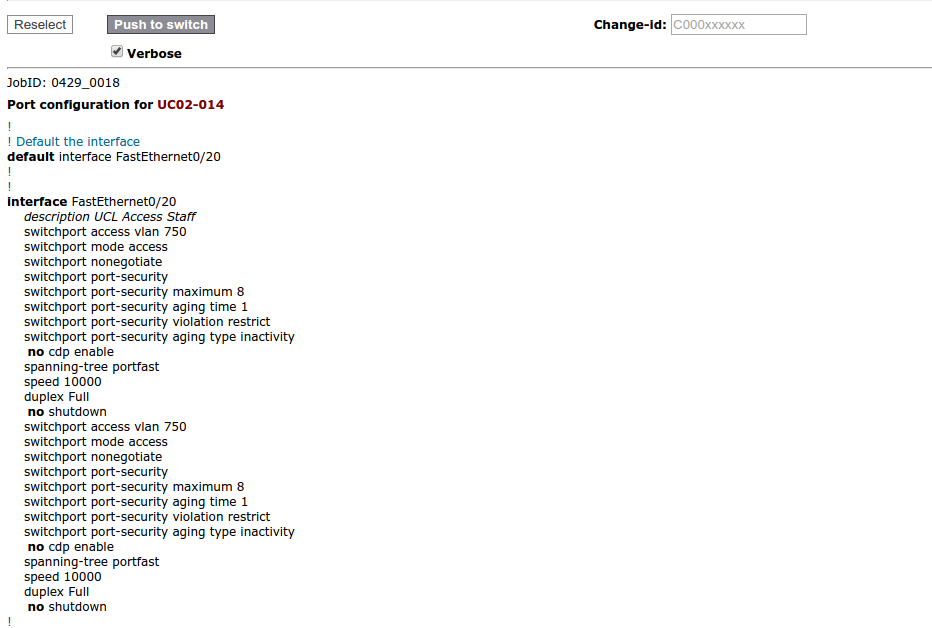The image size is (932, 628).
Task: Click the first 'spanning-tree portfast' line
Action: point(92,367)
